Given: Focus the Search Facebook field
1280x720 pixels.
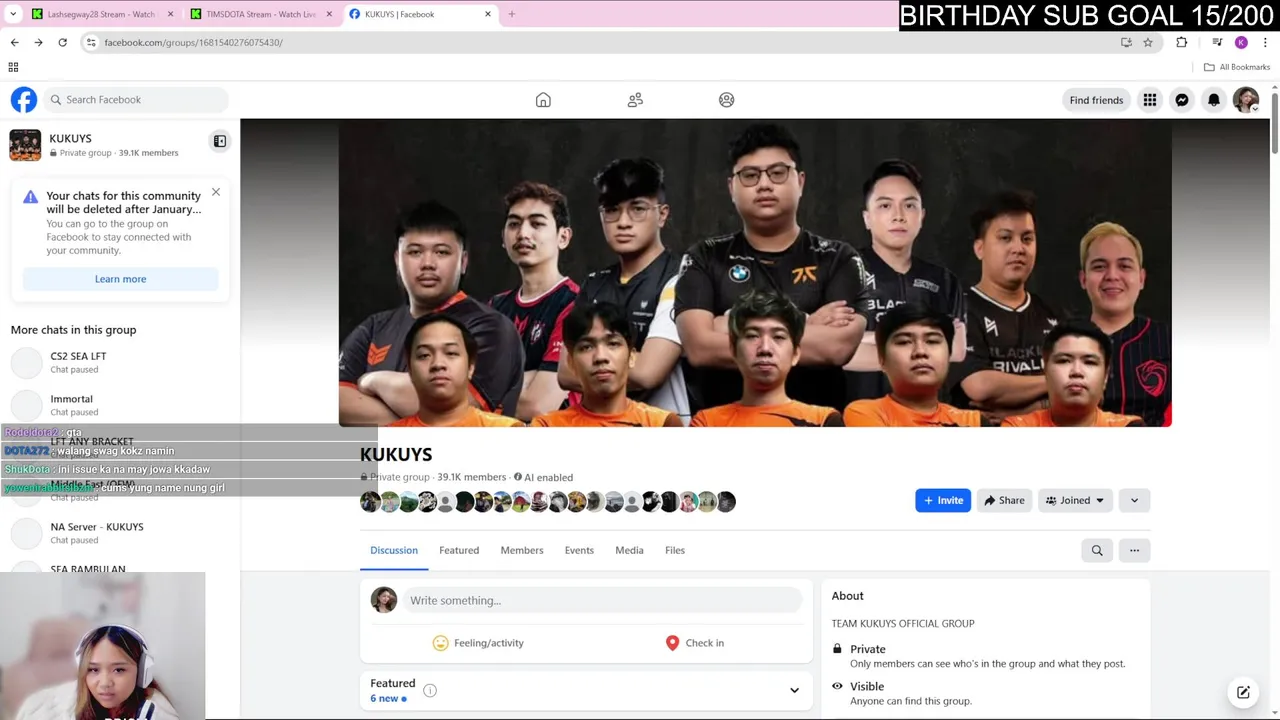Looking at the screenshot, I should point(135,100).
